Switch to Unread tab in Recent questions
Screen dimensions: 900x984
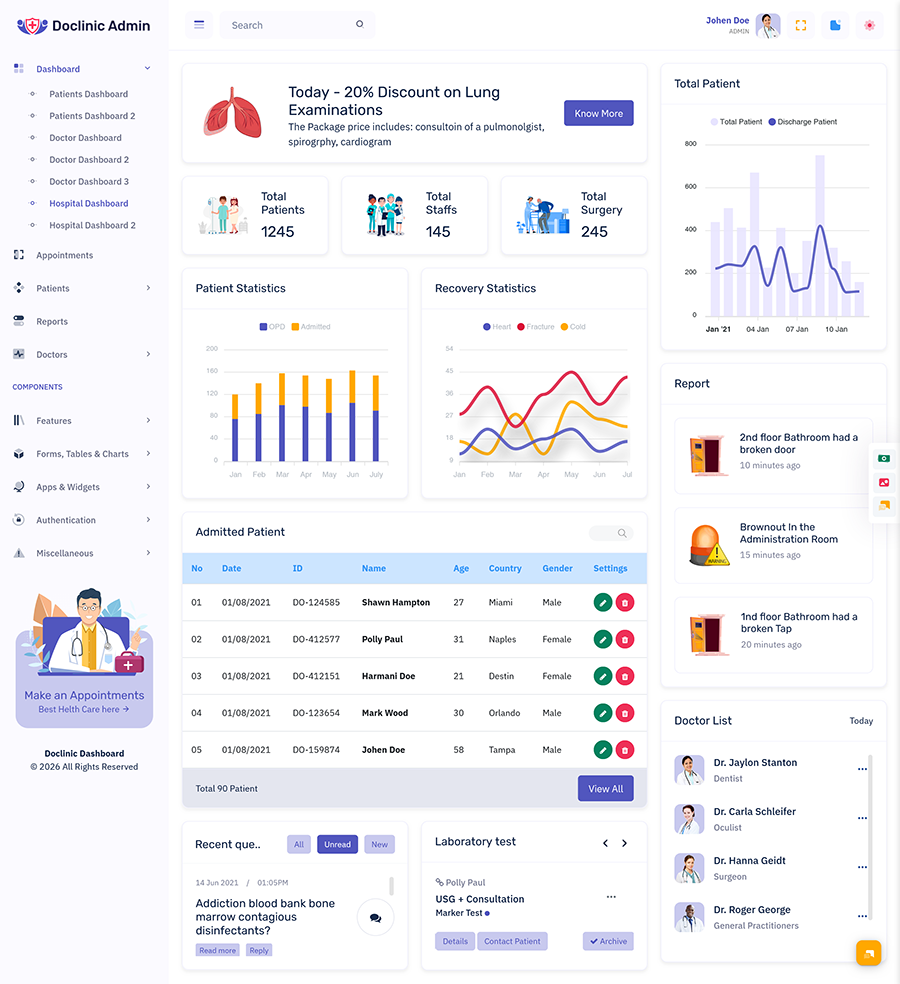(338, 844)
